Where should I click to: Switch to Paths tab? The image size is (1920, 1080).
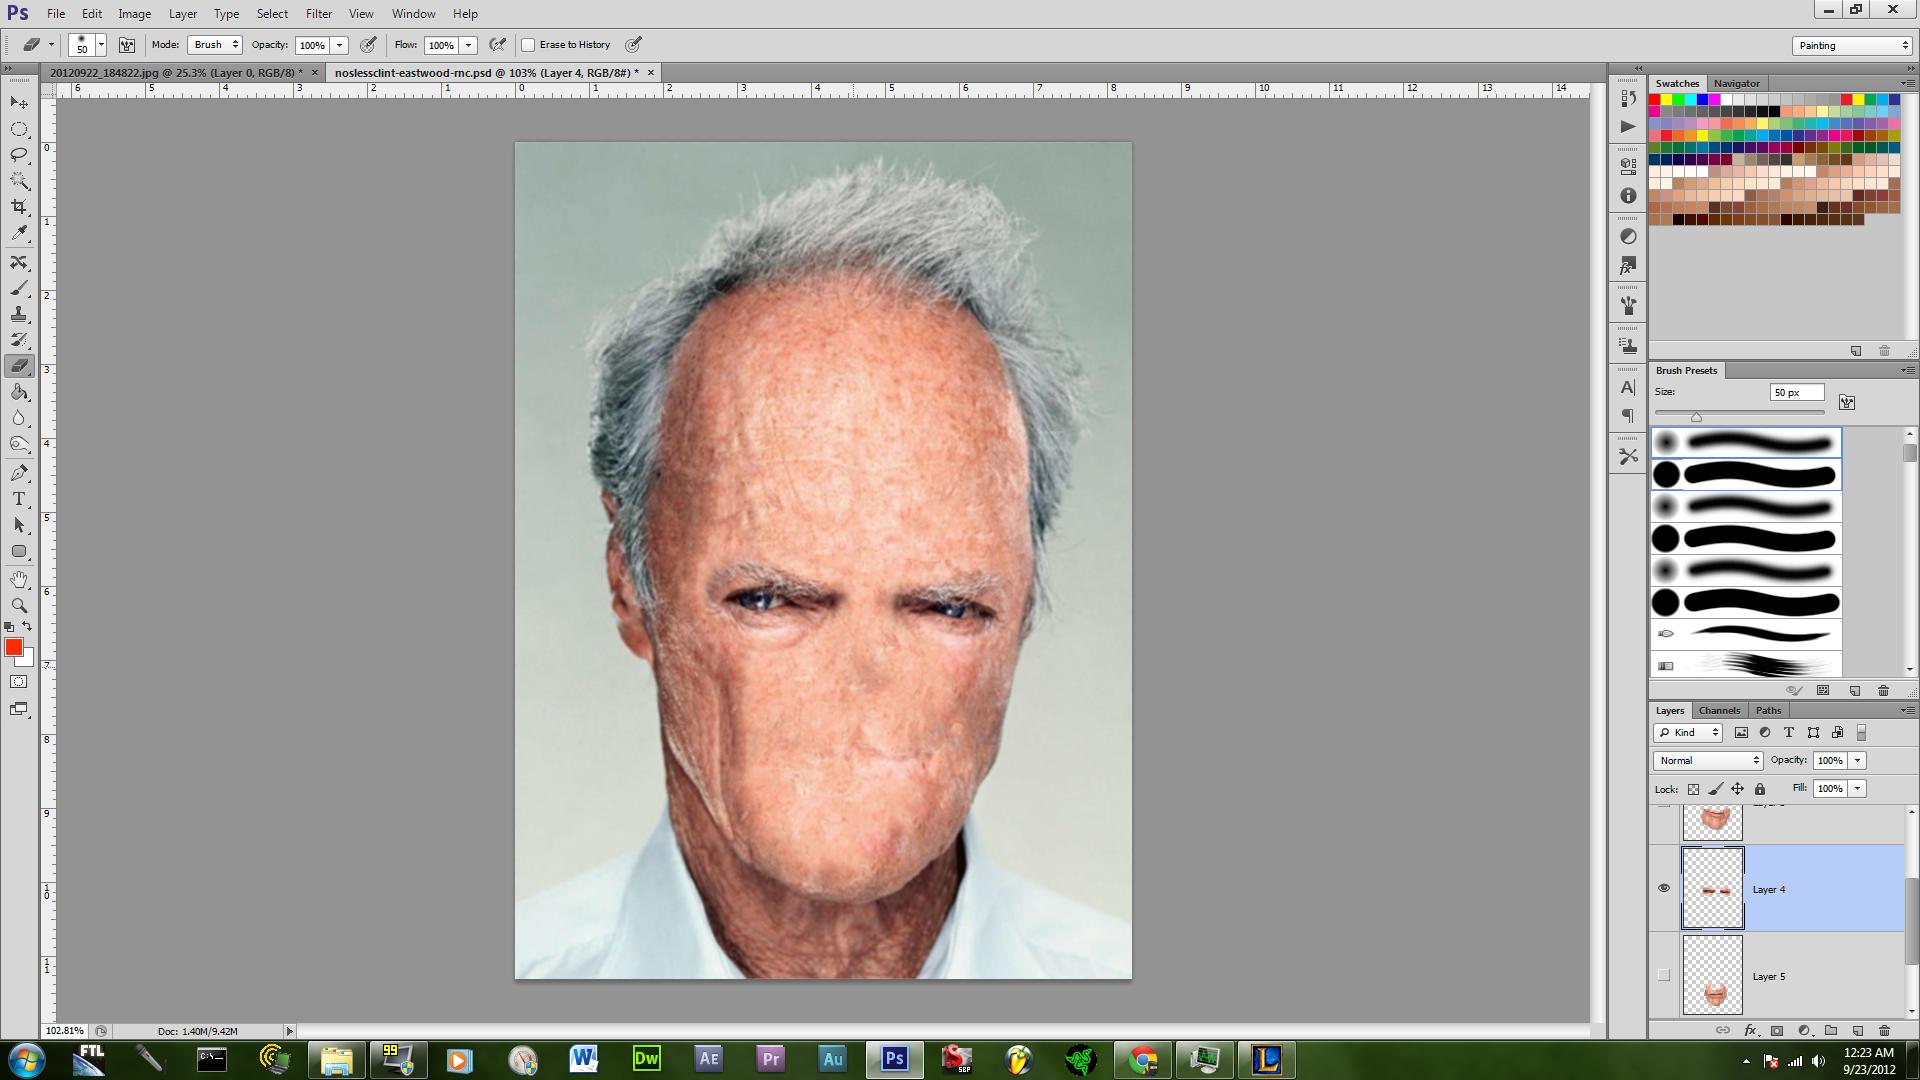[x=1768, y=711]
